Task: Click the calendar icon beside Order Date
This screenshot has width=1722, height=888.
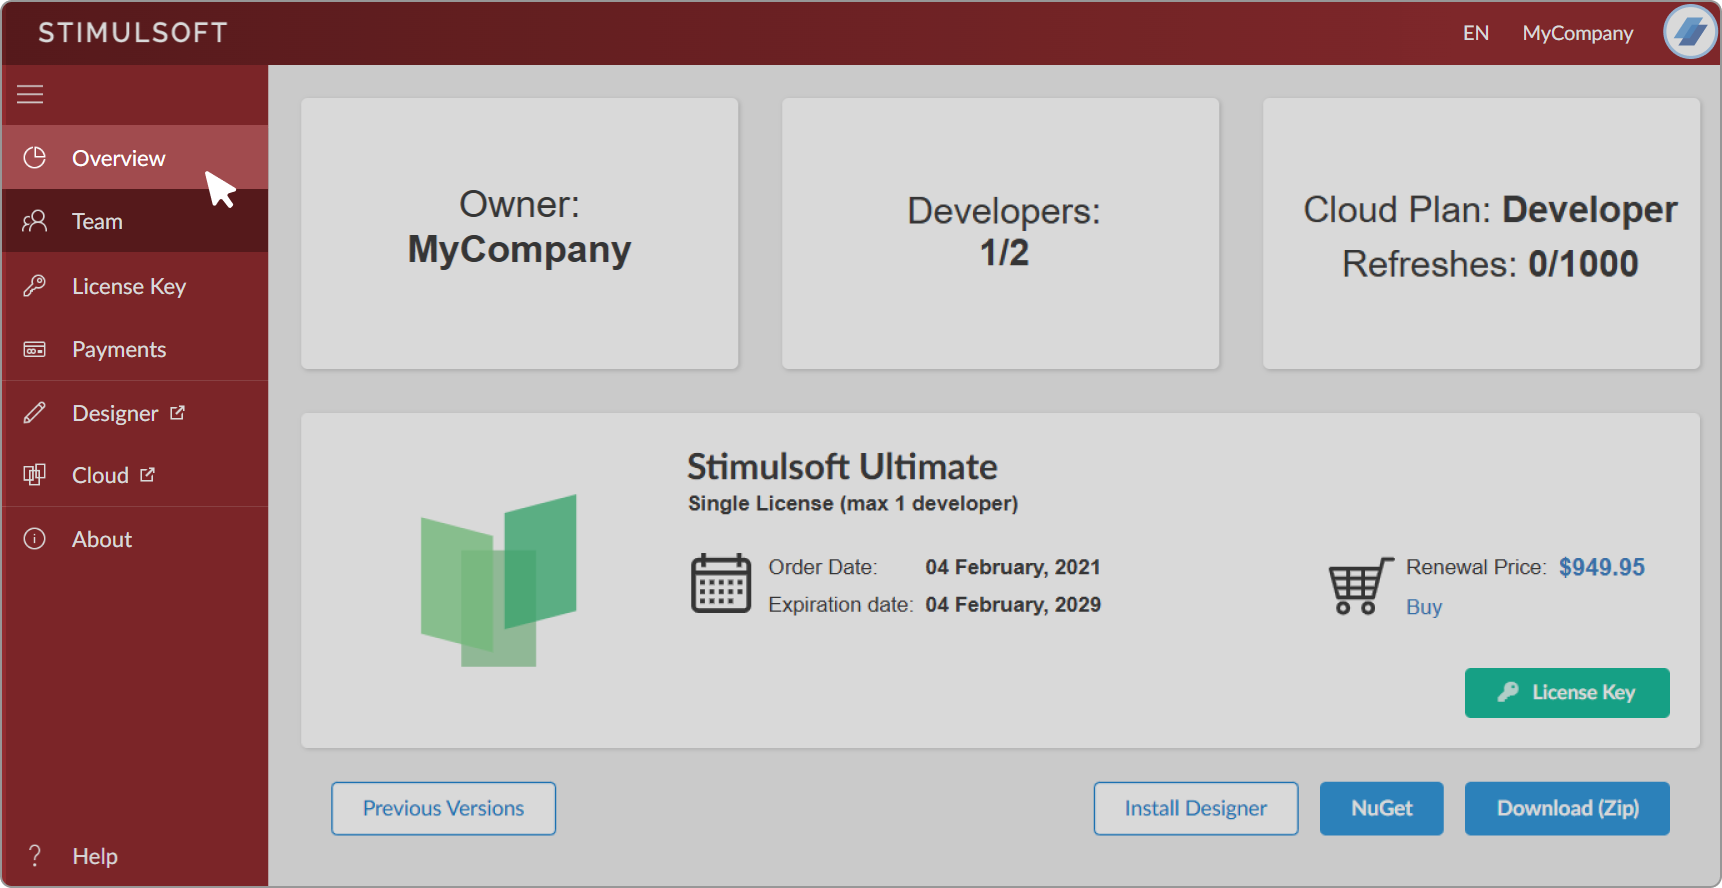Action: (721, 583)
